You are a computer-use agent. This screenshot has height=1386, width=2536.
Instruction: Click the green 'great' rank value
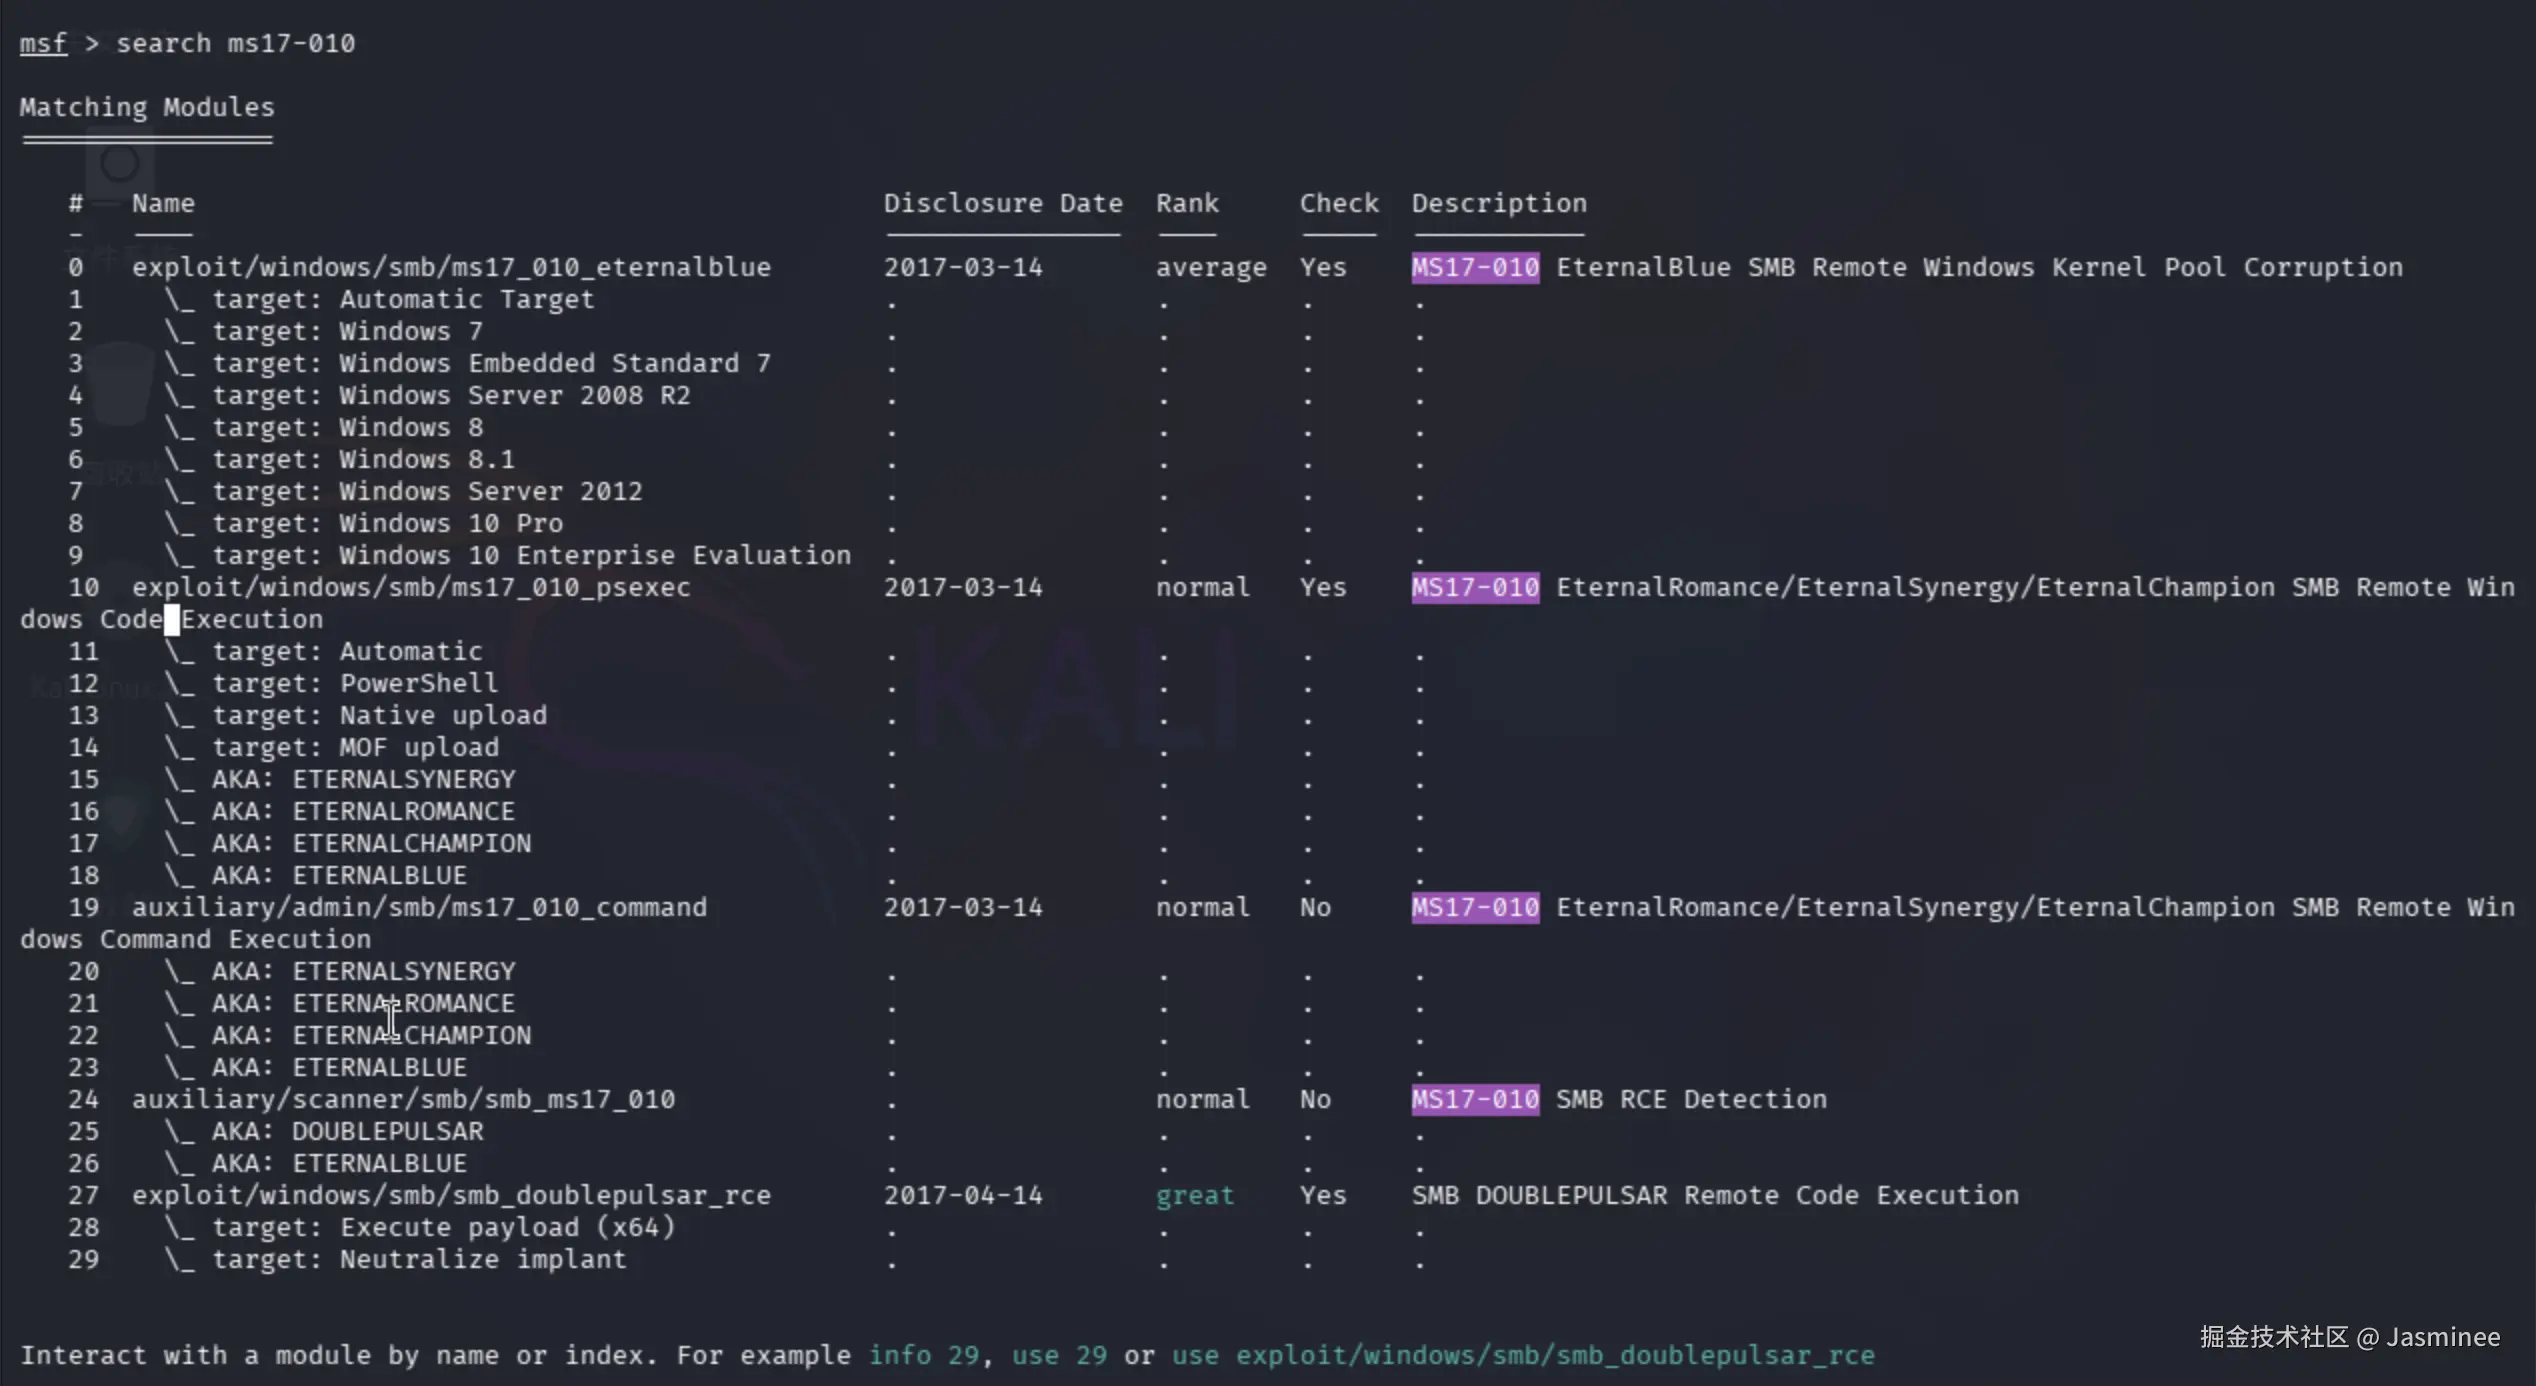(1194, 1195)
